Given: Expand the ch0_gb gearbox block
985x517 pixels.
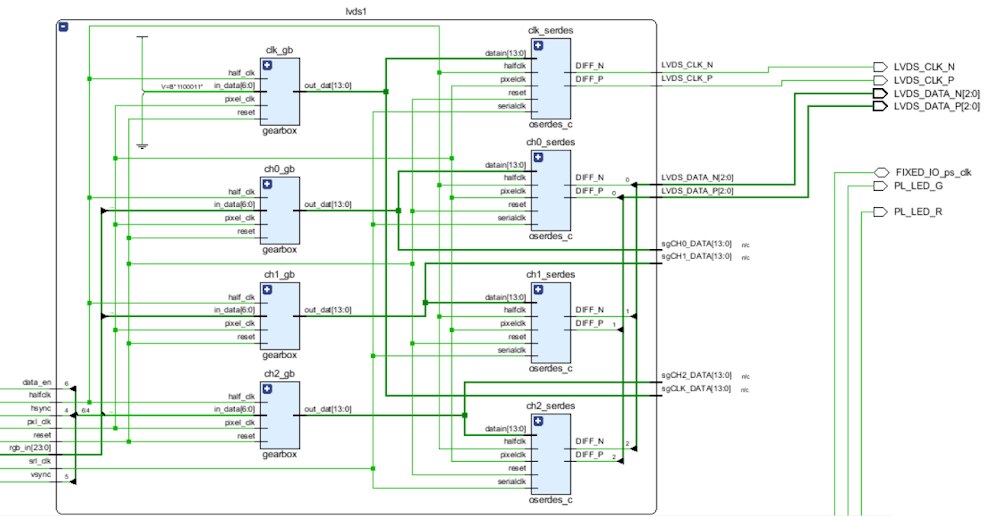Looking at the screenshot, I should [268, 184].
